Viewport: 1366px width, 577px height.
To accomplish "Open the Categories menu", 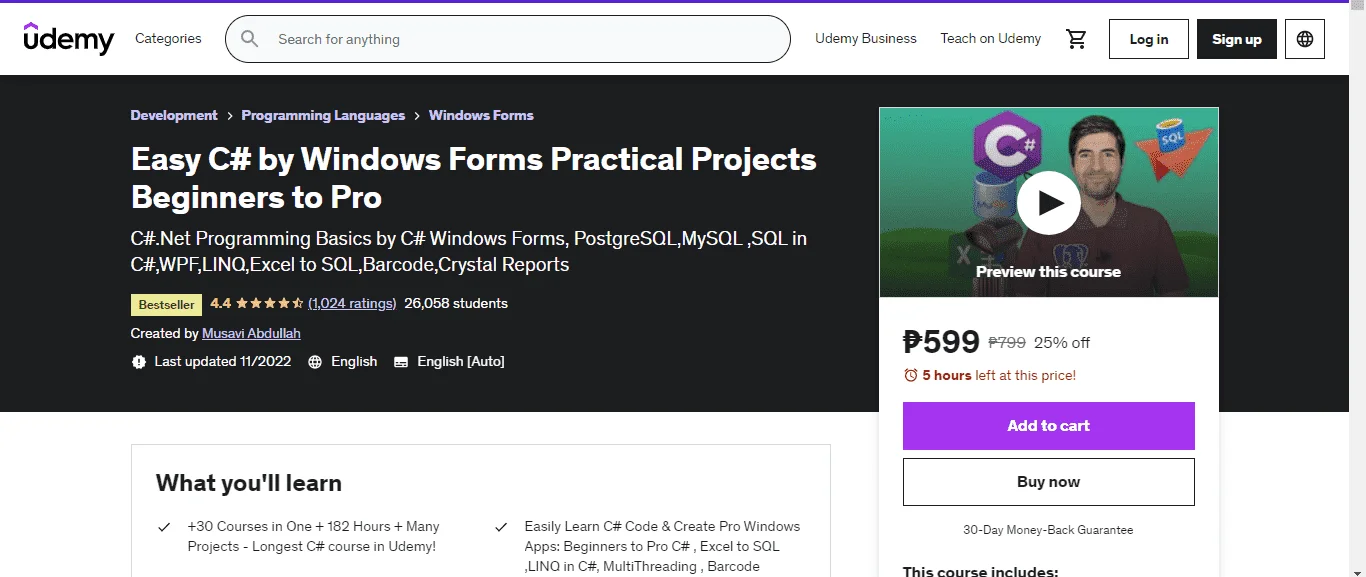I will [x=168, y=38].
